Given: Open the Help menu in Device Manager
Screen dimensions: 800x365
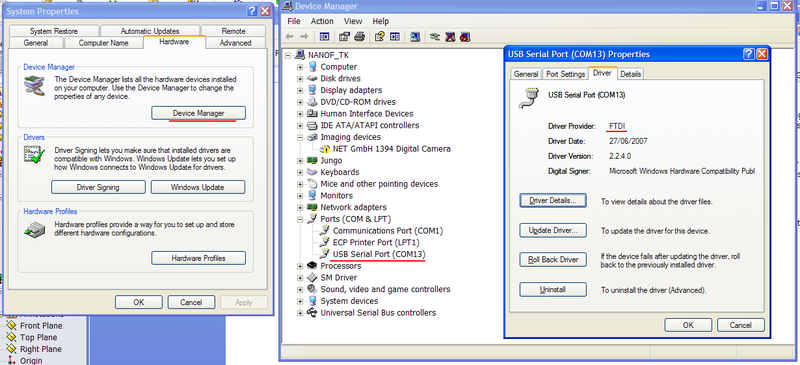Looking at the screenshot, I should coord(381,21).
